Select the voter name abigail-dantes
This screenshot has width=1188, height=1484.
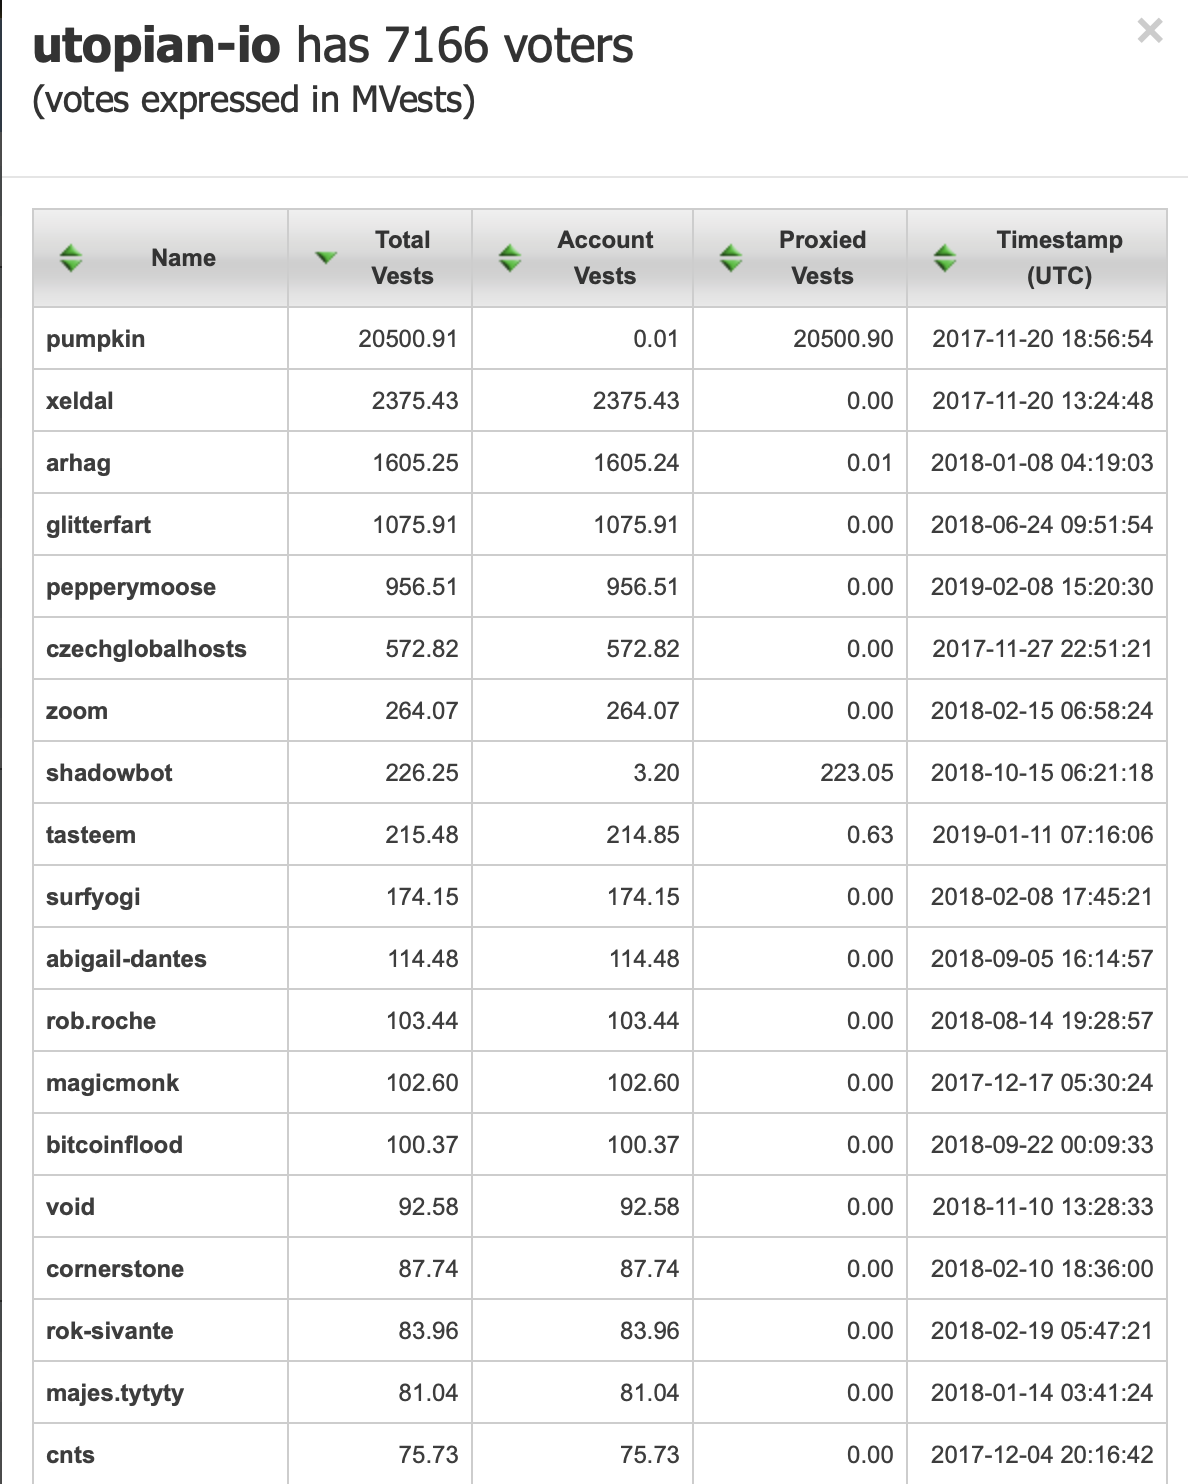(x=126, y=959)
